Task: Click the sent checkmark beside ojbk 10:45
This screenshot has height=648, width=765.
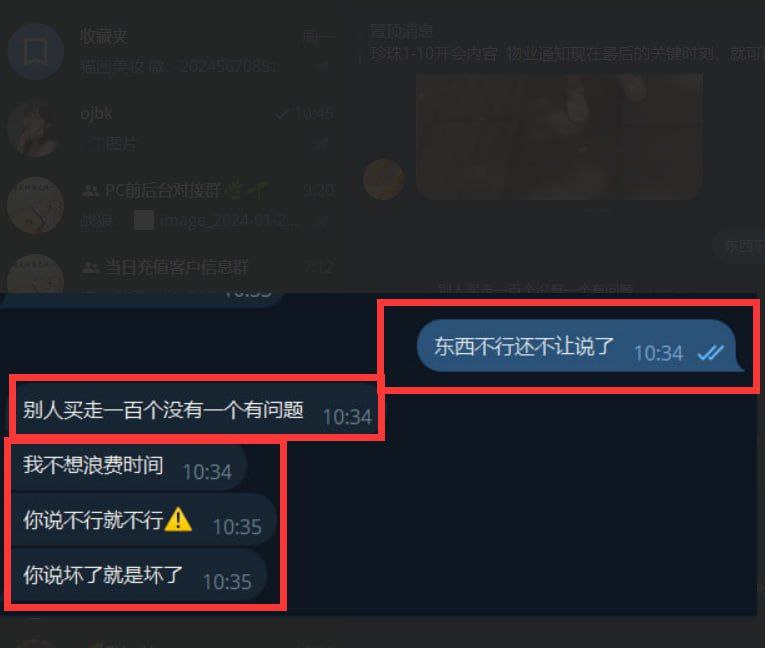Action: 282,114
